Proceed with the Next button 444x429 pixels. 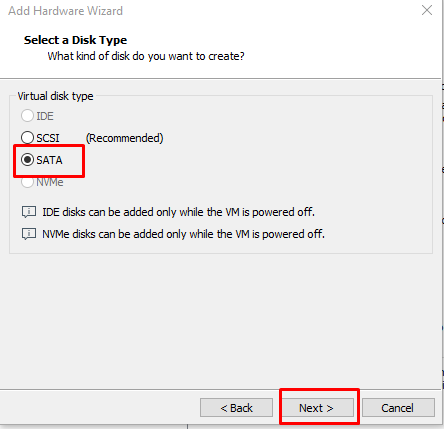(x=317, y=408)
